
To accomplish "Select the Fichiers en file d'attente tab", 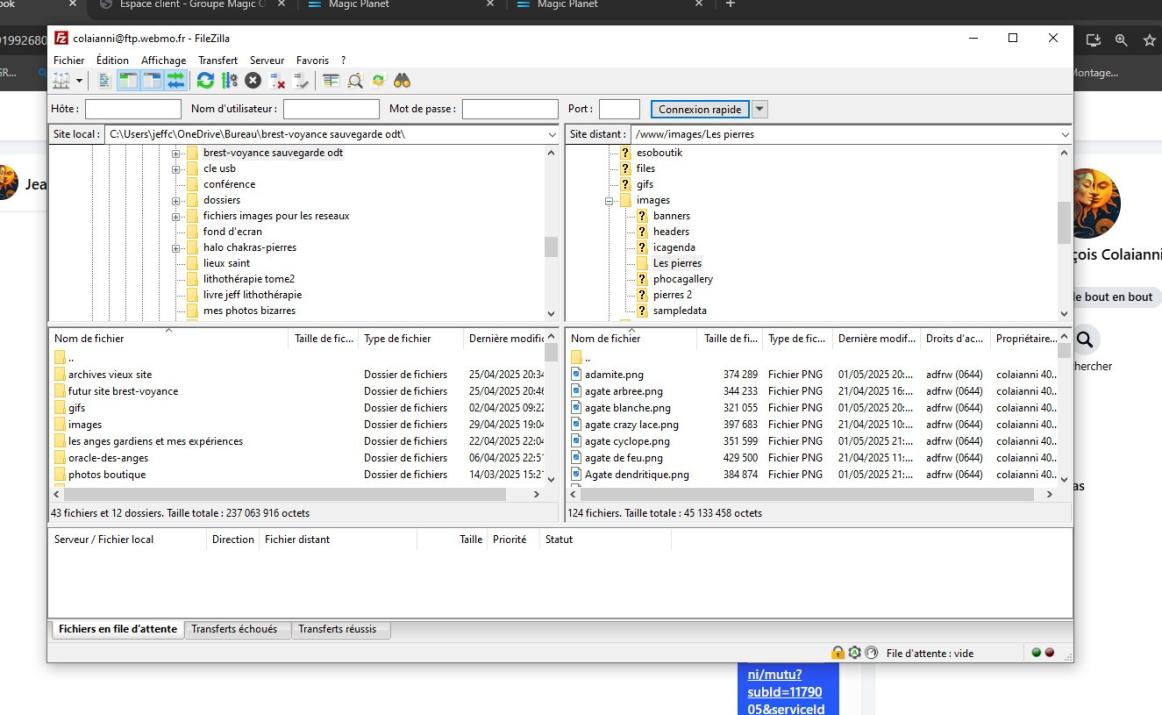I will point(118,629).
